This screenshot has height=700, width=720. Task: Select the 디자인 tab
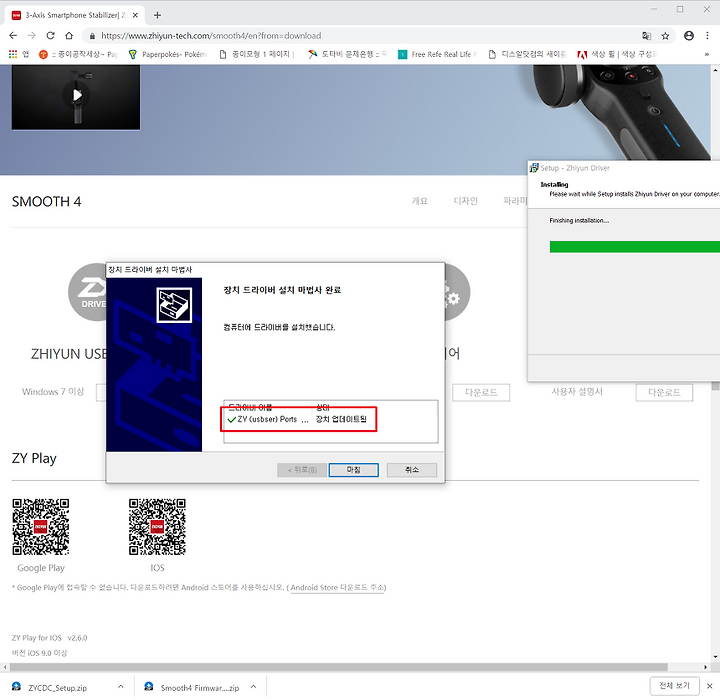[466, 201]
